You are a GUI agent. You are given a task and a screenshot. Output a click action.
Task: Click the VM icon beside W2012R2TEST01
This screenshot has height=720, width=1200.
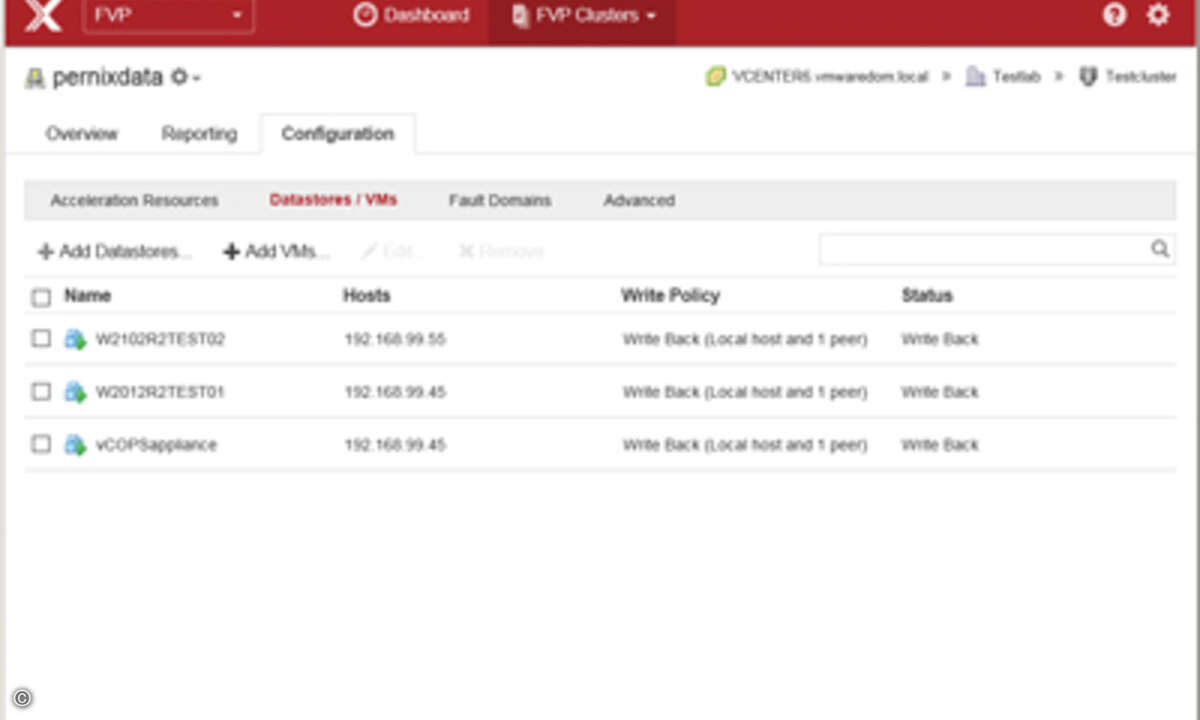(x=75, y=392)
